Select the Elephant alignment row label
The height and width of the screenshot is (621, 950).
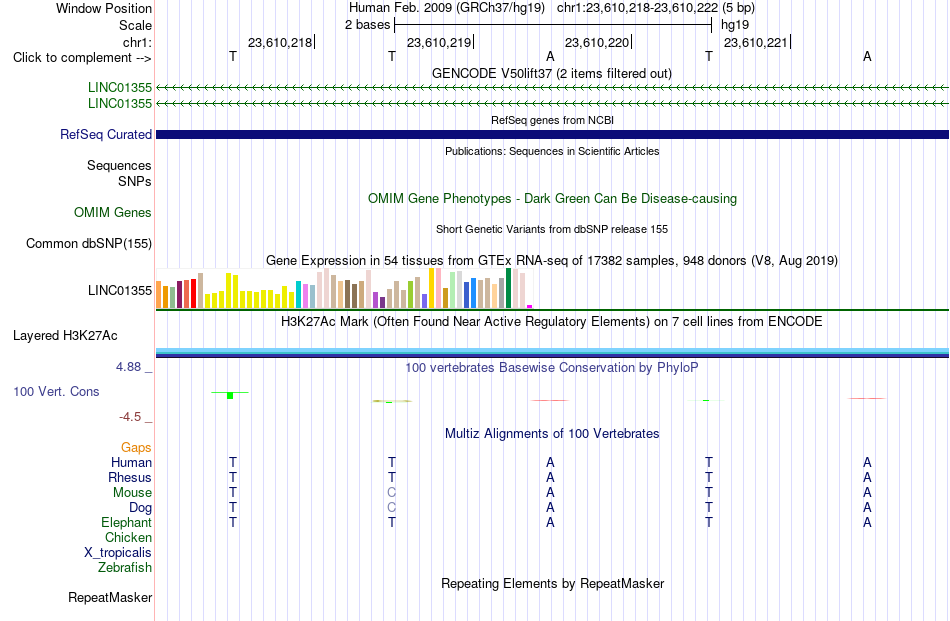pyautogui.click(x=126, y=522)
